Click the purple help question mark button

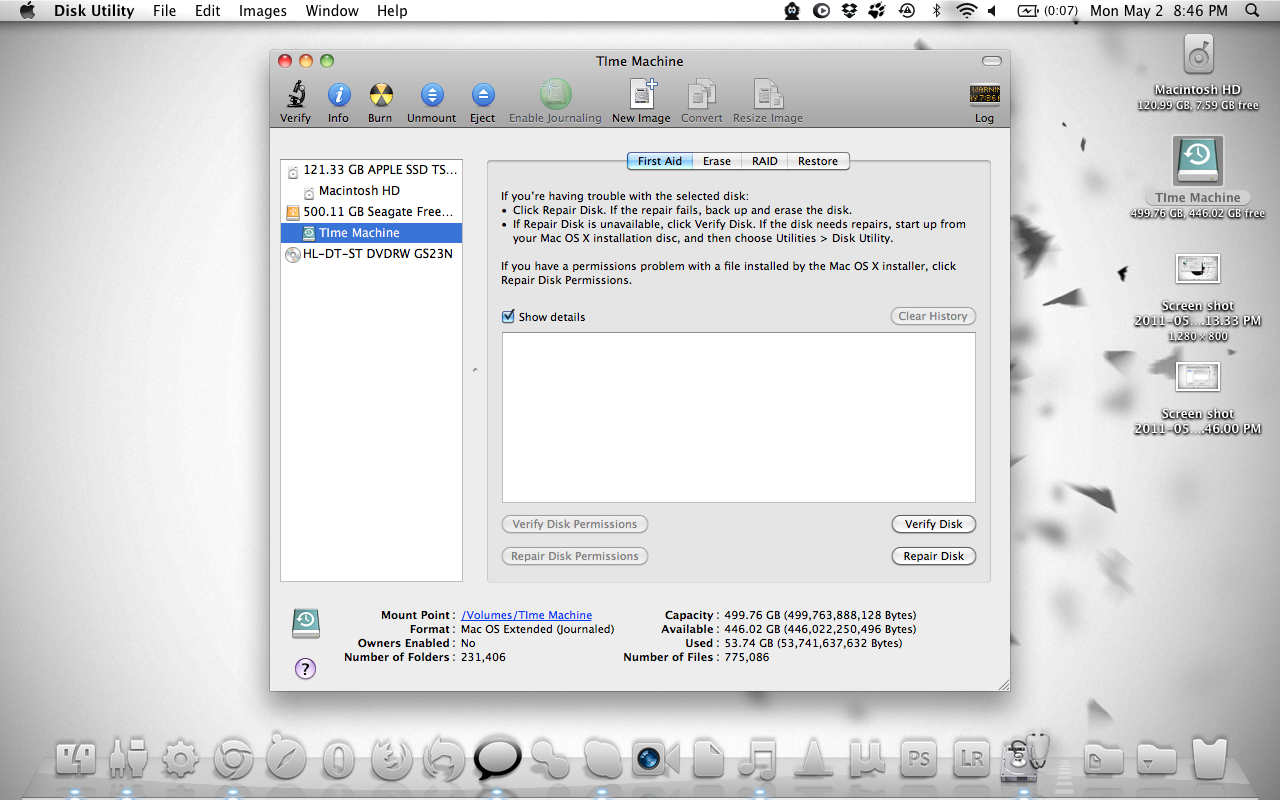(306, 669)
